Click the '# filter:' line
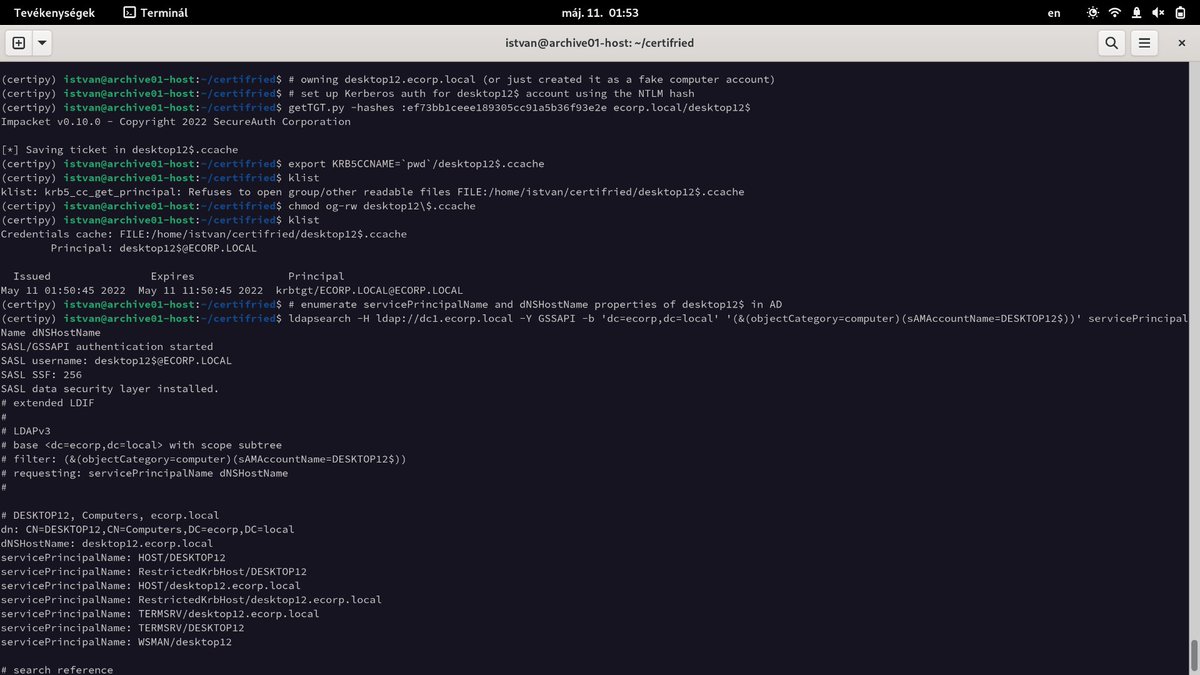Image resolution: width=1200 pixels, height=675 pixels. (204, 457)
